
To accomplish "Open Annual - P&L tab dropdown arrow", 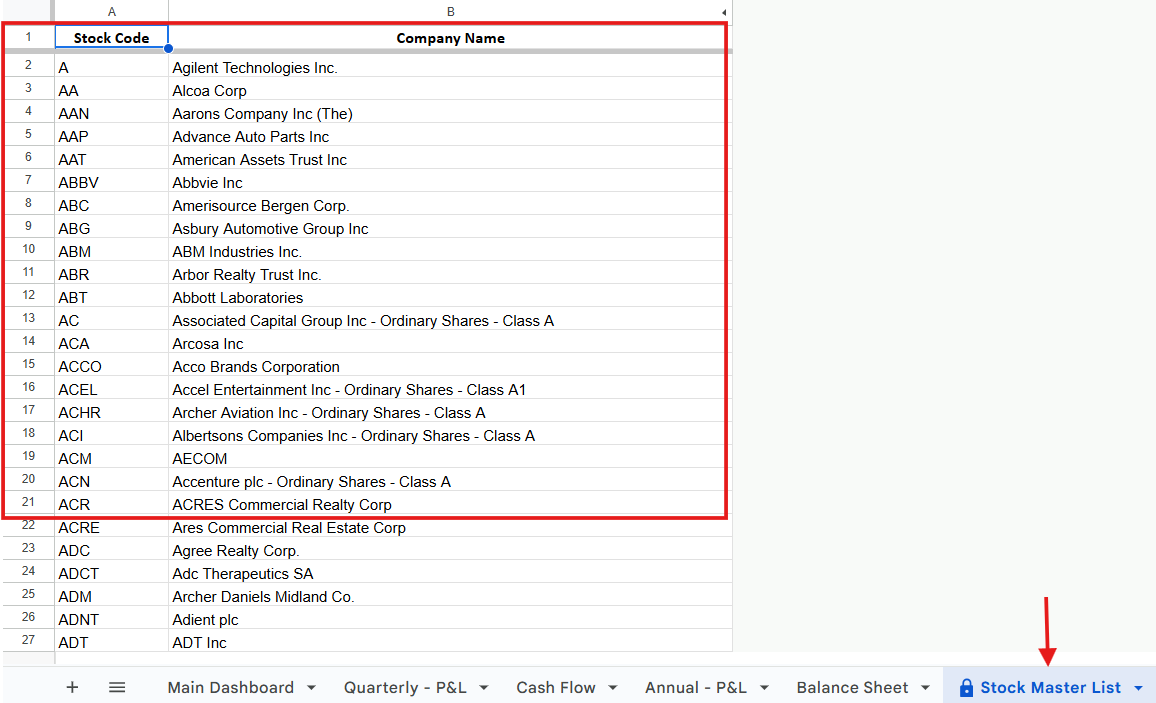I will (x=765, y=688).
